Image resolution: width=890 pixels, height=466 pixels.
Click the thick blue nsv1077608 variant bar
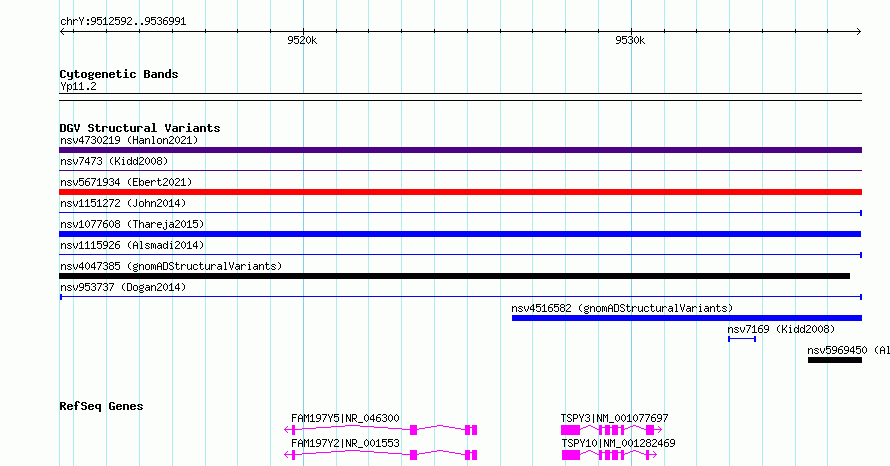pyautogui.click(x=460, y=234)
